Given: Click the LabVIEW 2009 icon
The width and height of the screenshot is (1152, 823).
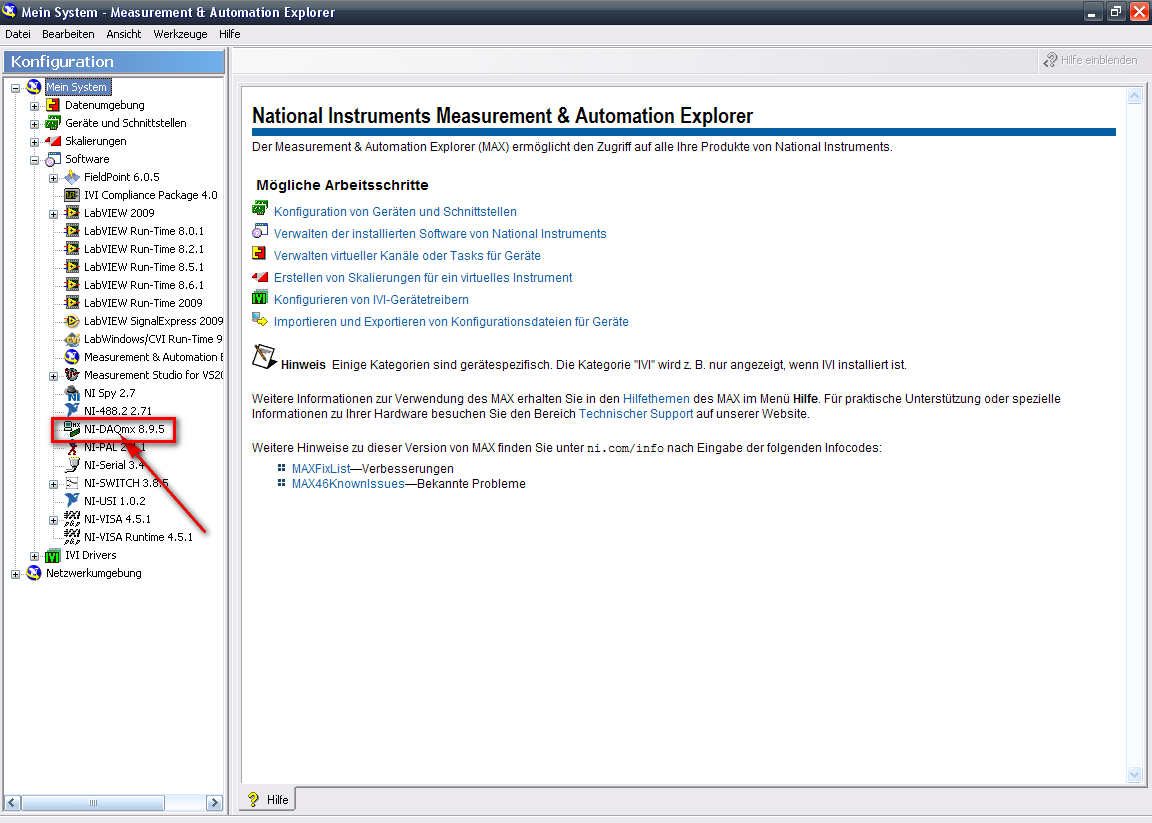Looking at the screenshot, I should (72, 213).
